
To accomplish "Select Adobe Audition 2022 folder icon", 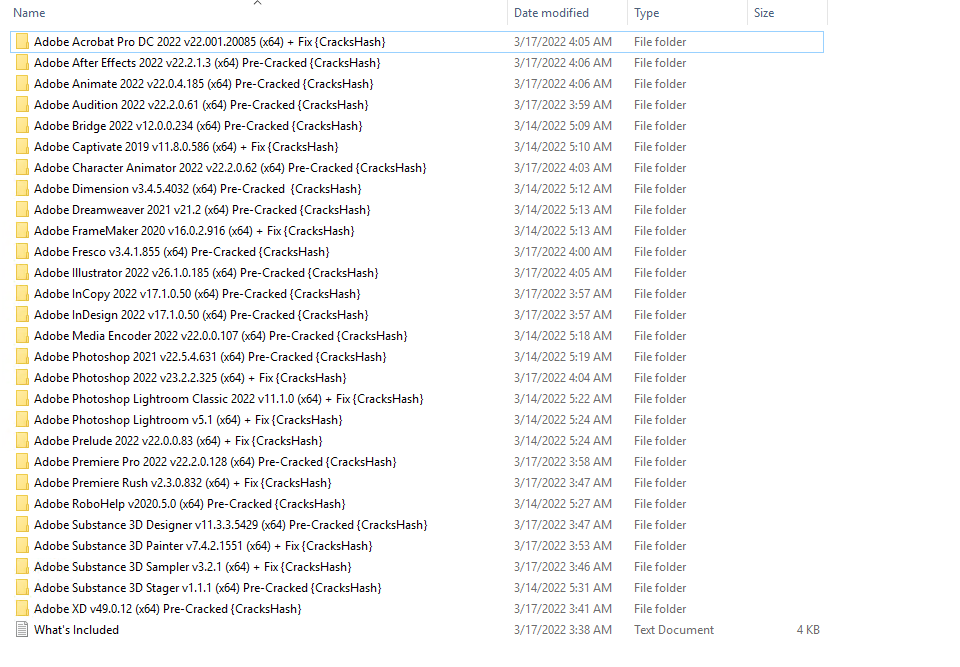I will [x=22, y=105].
